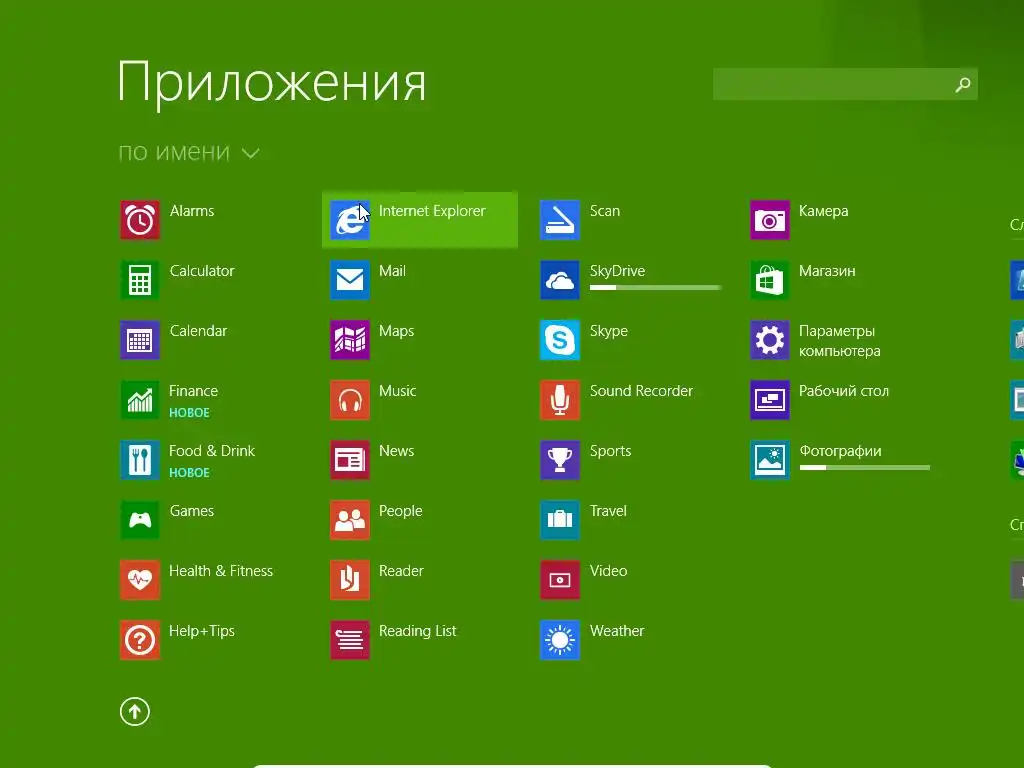This screenshot has width=1024, height=768.
Task: Open the Weather sun icon
Action: coord(560,641)
